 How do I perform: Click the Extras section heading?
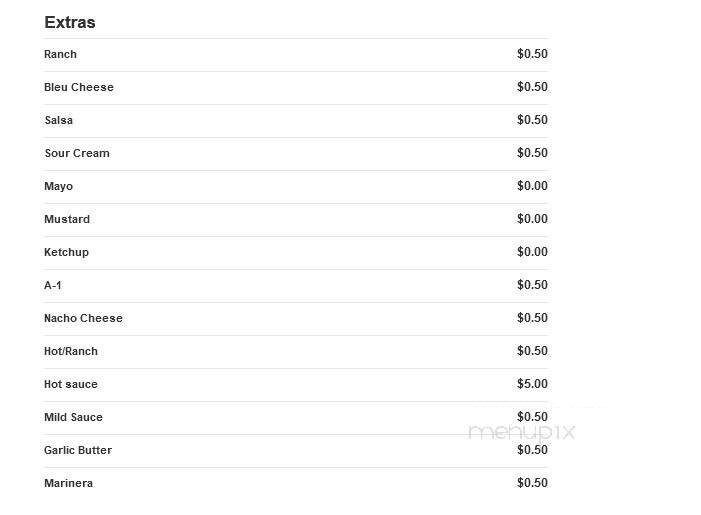pyautogui.click(x=70, y=22)
